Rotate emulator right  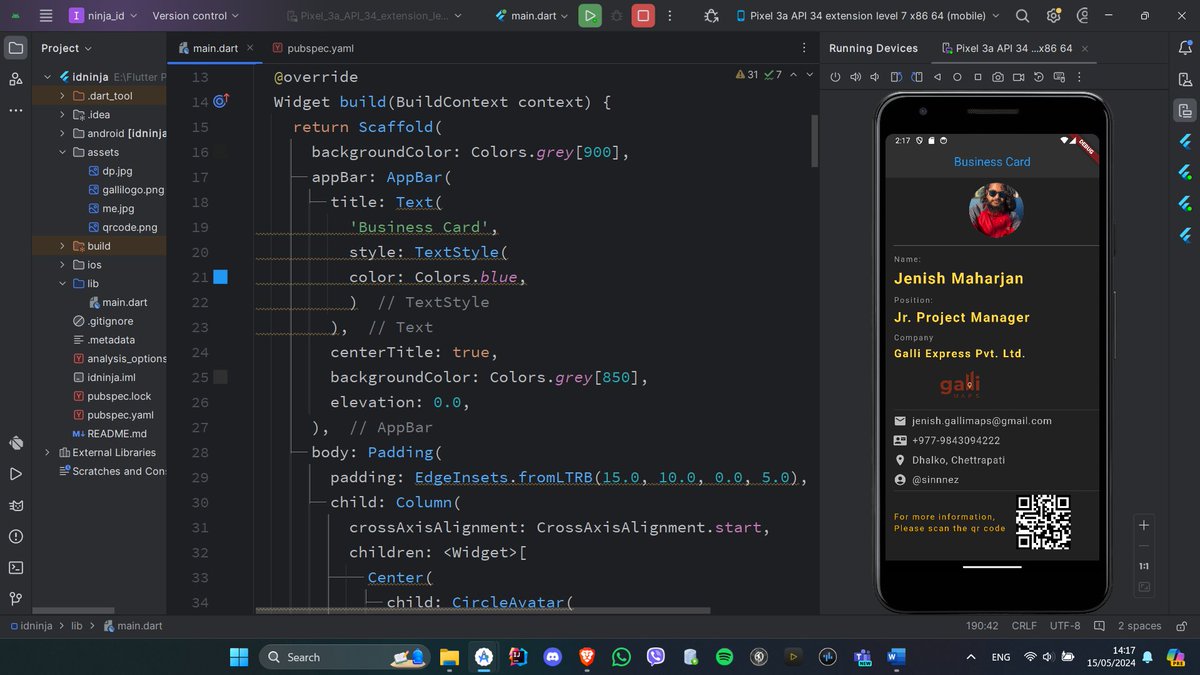(x=916, y=77)
